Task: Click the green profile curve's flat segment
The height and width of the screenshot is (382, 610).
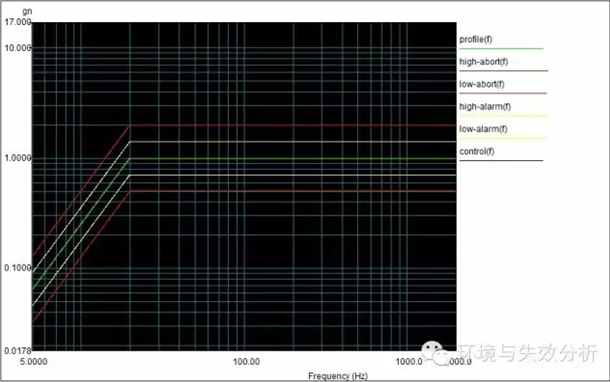Action: coord(293,159)
